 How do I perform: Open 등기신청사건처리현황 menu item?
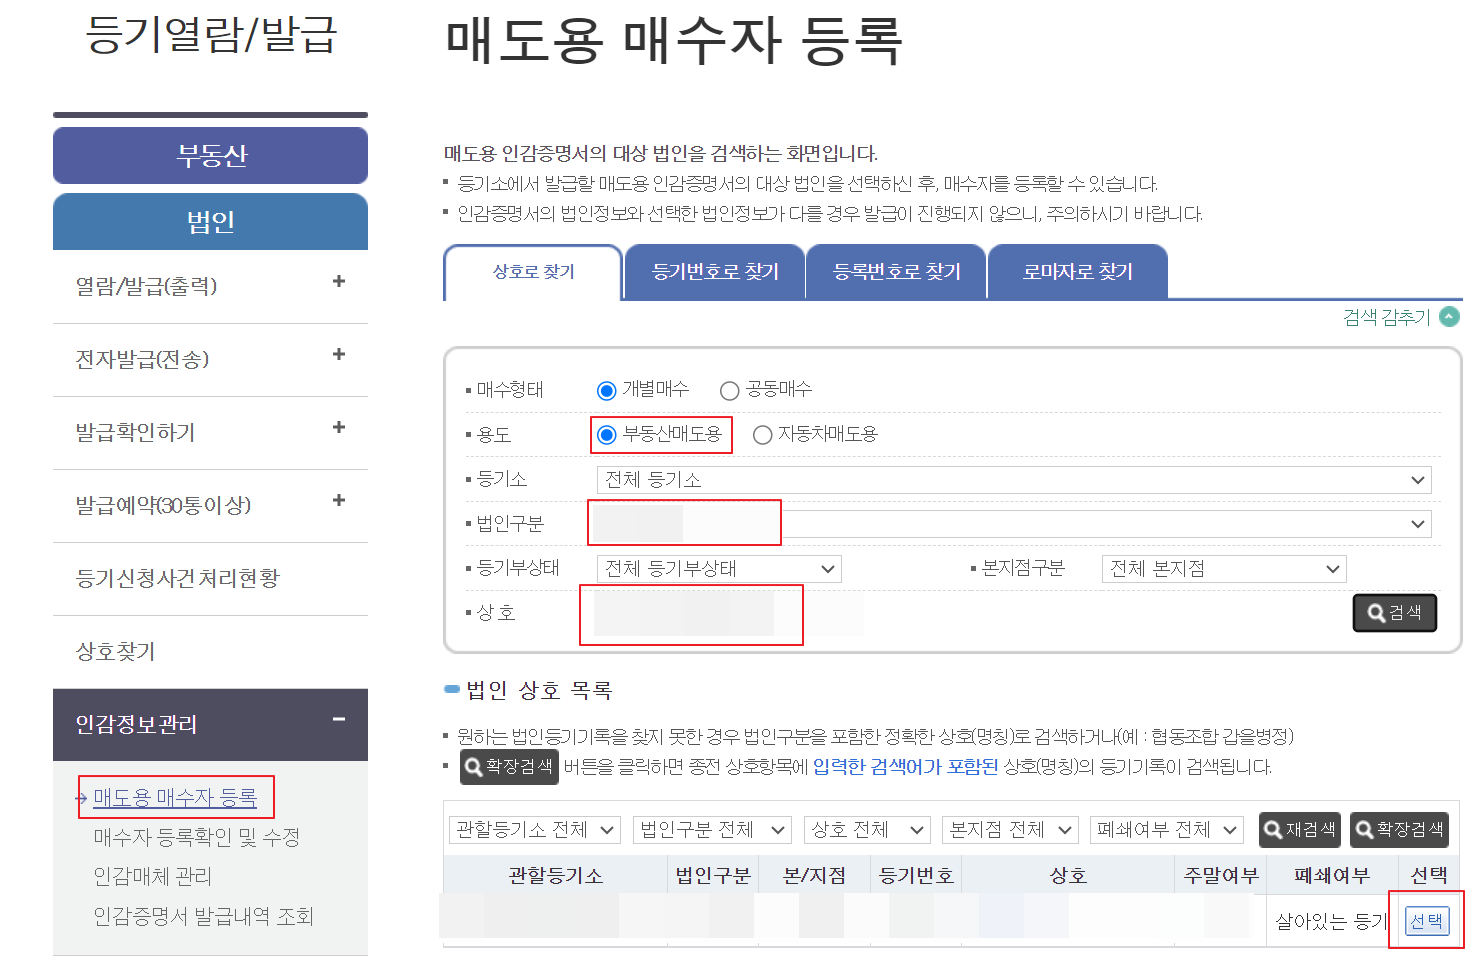tap(177, 578)
